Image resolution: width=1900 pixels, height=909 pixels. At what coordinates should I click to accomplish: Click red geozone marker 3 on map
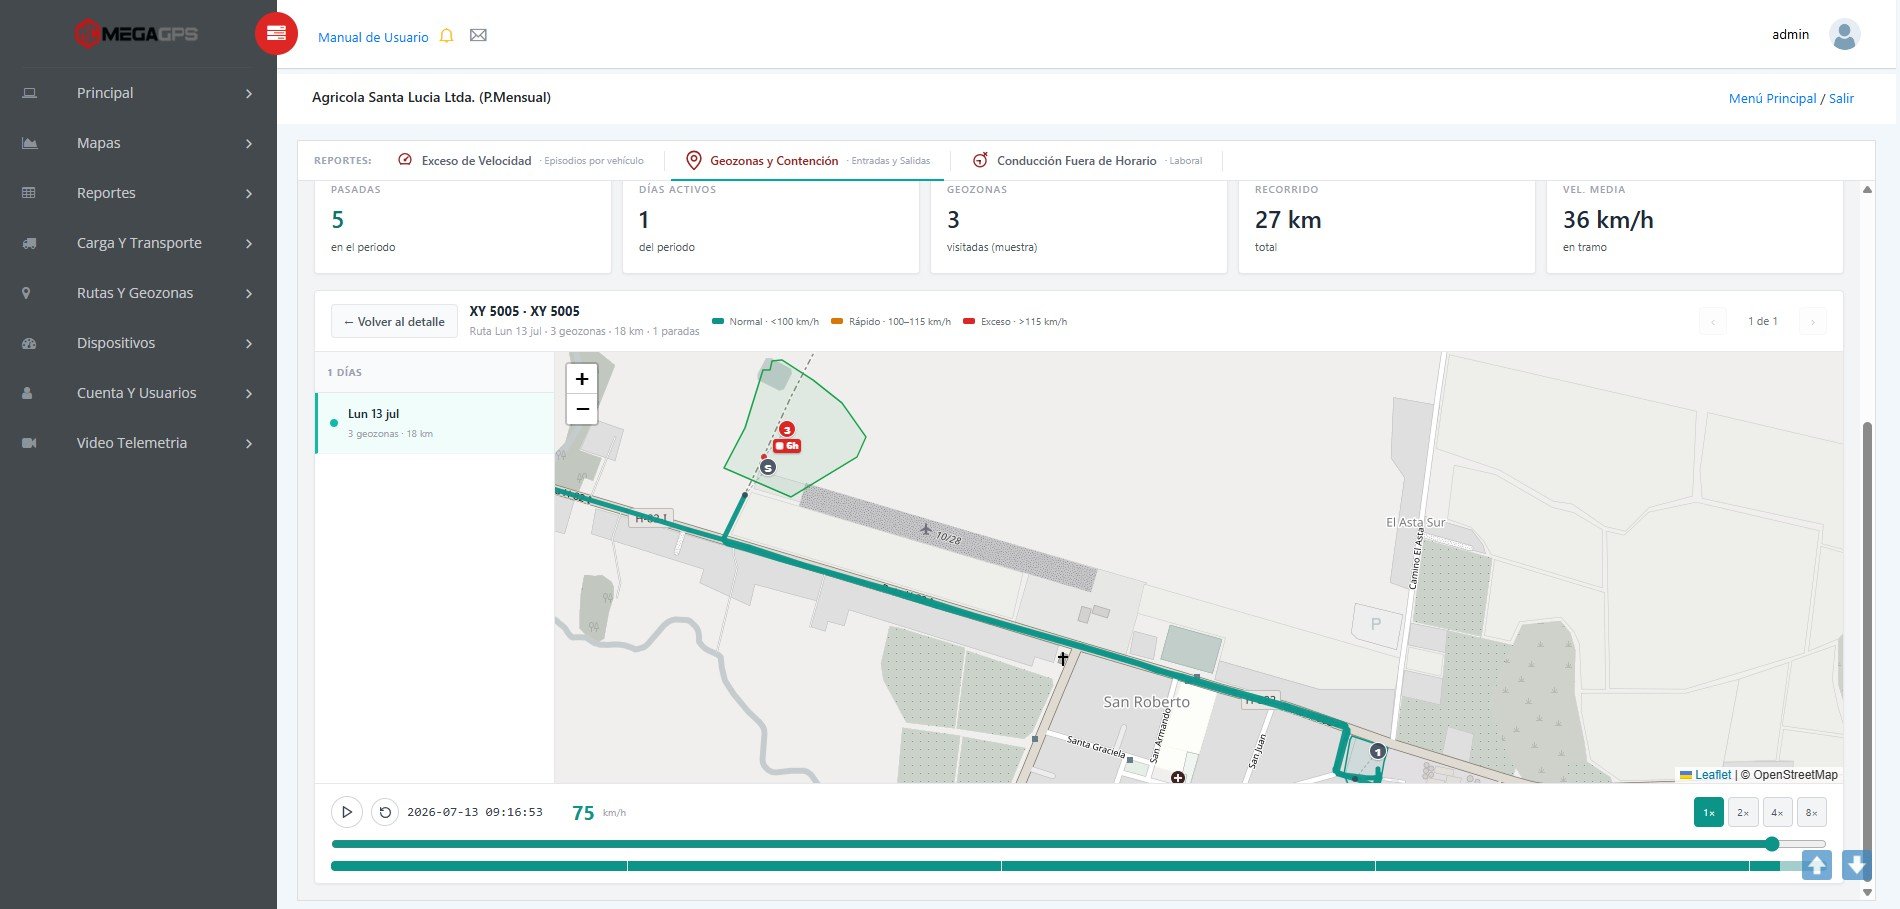coord(787,430)
